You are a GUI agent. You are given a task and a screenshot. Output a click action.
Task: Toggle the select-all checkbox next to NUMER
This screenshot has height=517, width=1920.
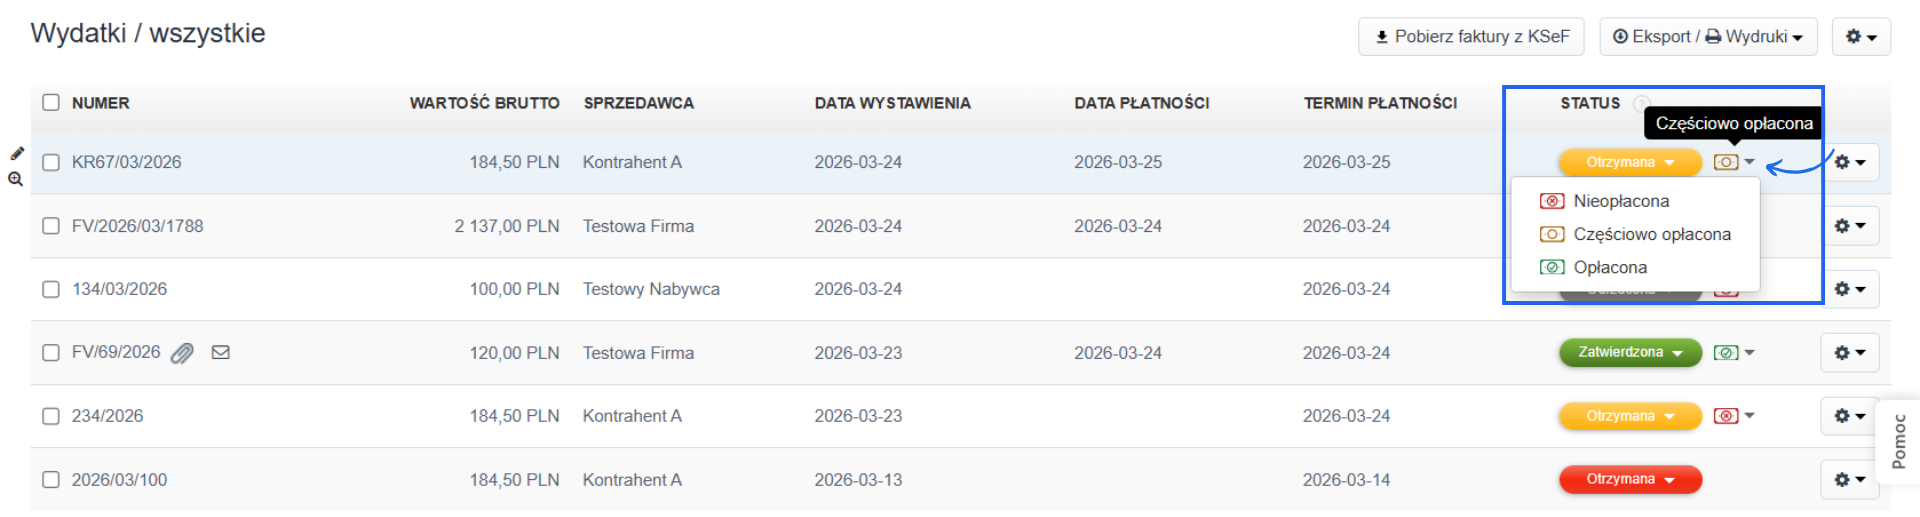click(x=51, y=103)
